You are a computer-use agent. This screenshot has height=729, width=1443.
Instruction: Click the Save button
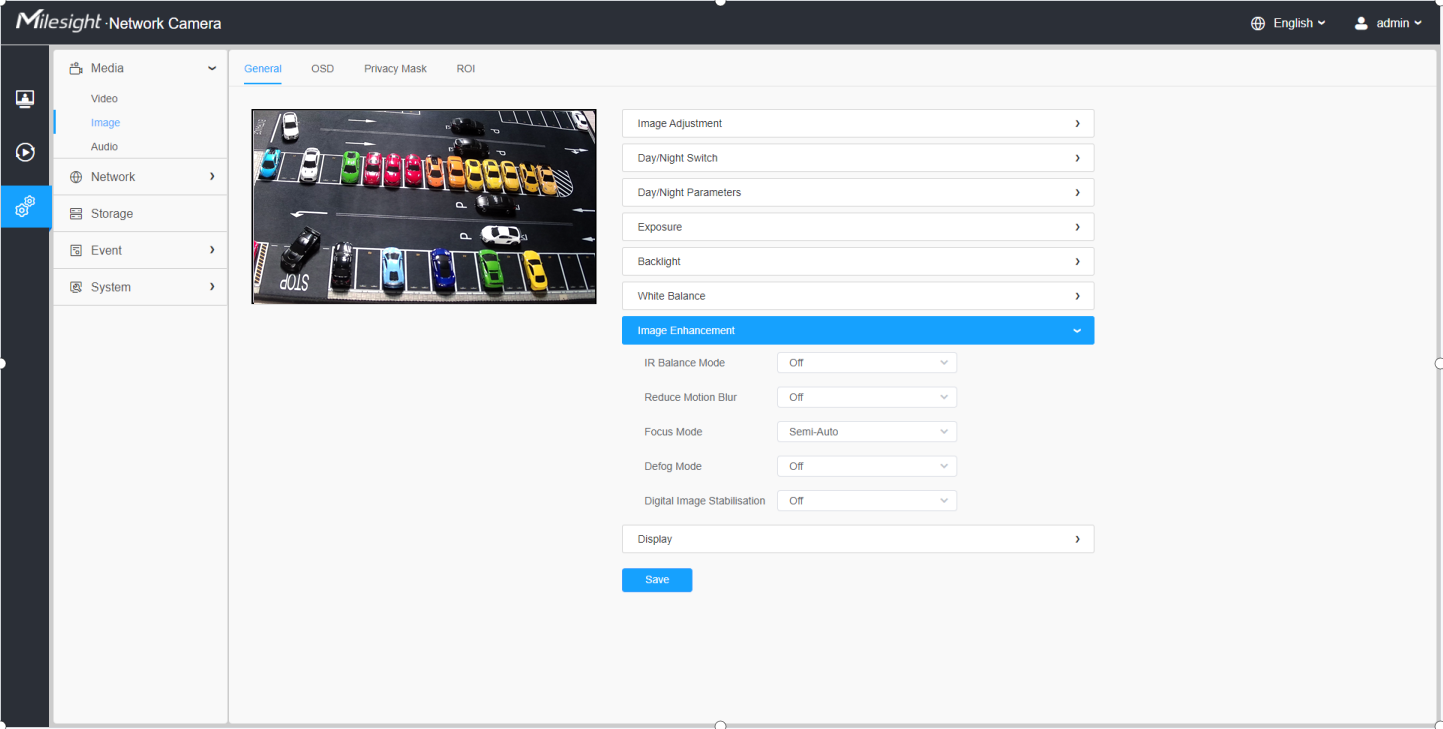[x=656, y=580]
